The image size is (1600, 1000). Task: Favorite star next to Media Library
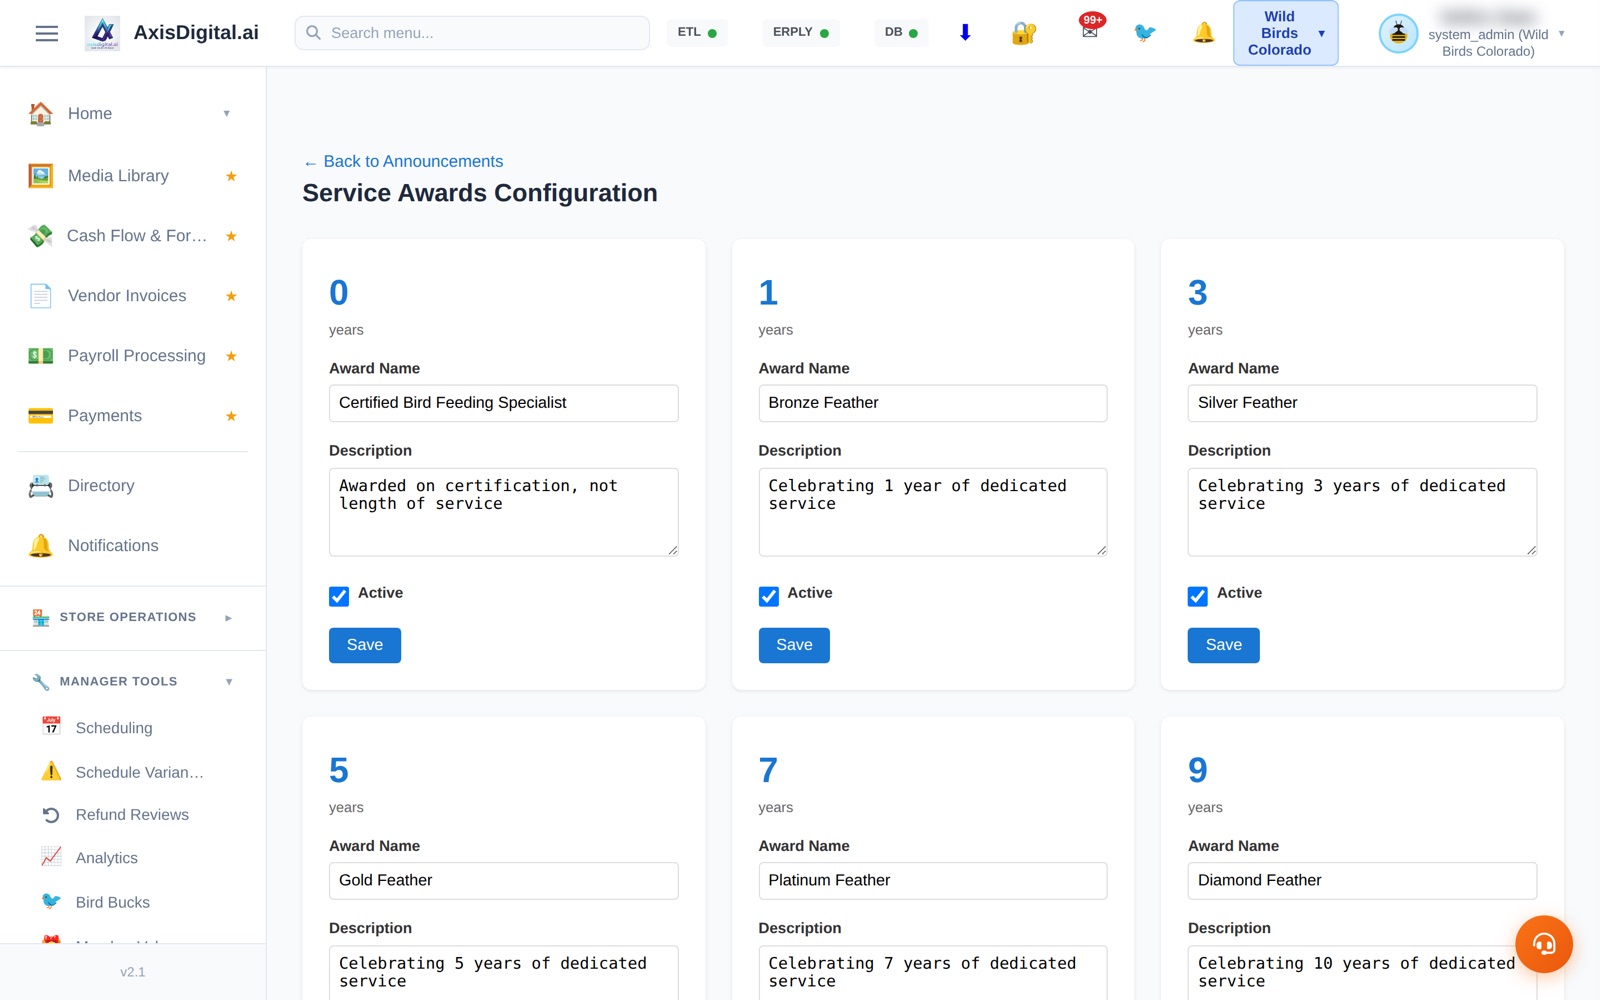pos(231,176)
